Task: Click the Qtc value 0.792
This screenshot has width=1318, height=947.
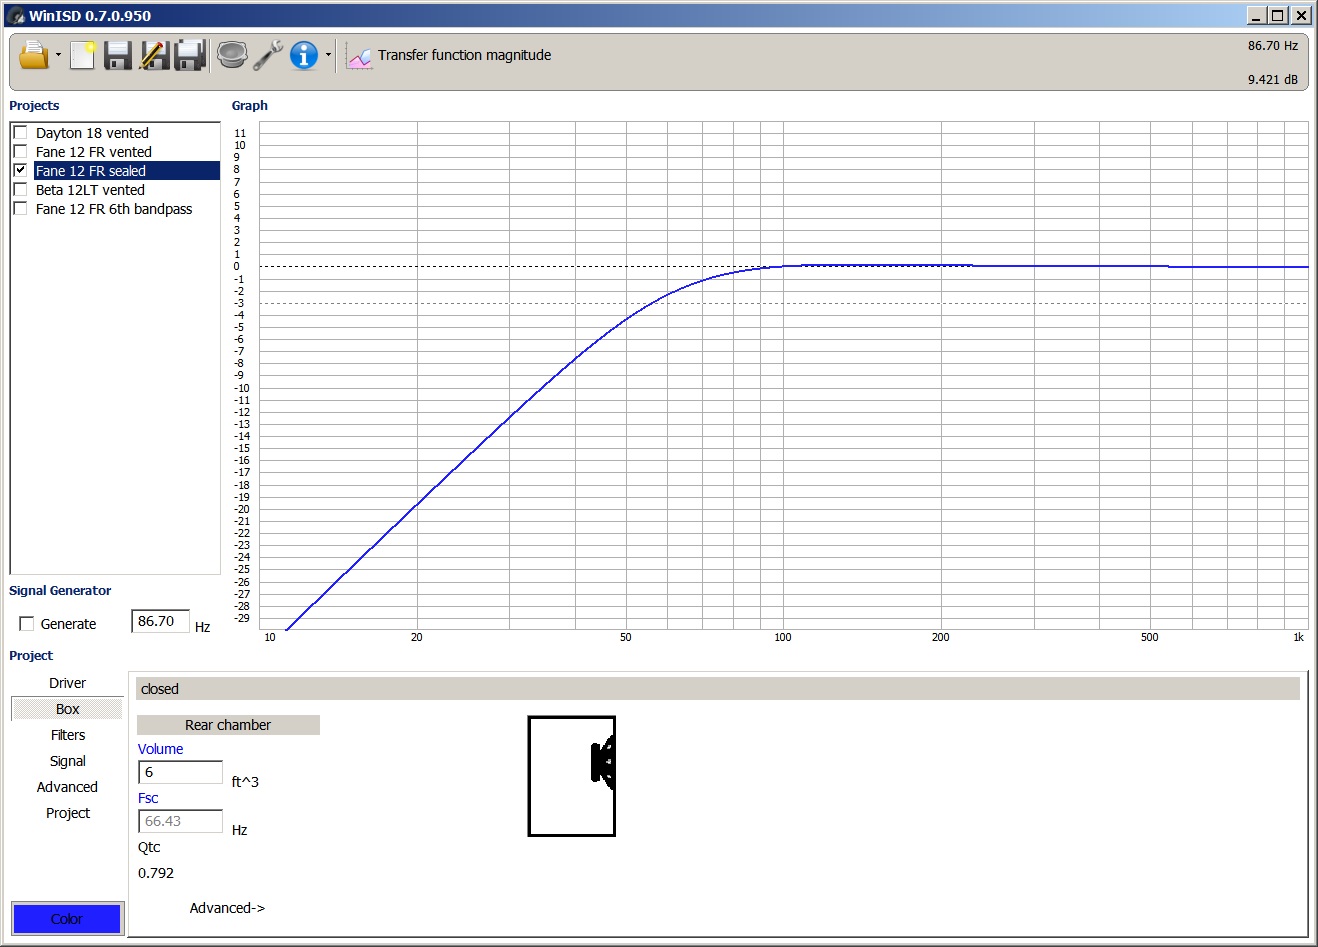Action: coord(156,873)
